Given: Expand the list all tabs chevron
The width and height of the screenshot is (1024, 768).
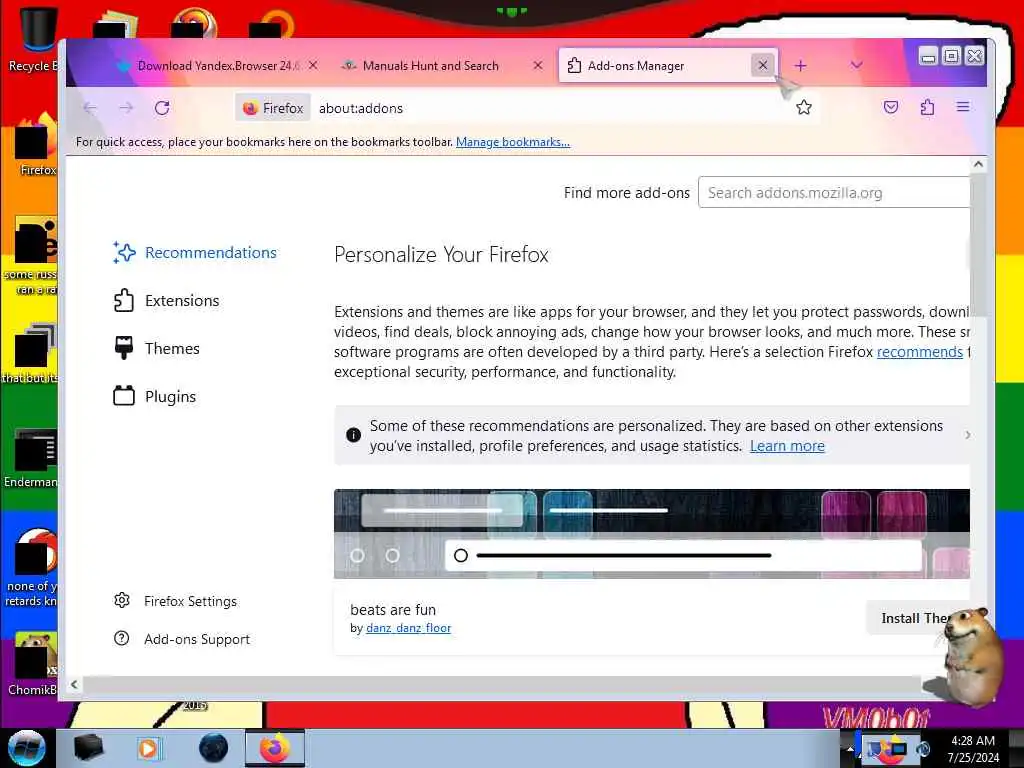Looking at the screenshot, I should click(x=857, y=65).
